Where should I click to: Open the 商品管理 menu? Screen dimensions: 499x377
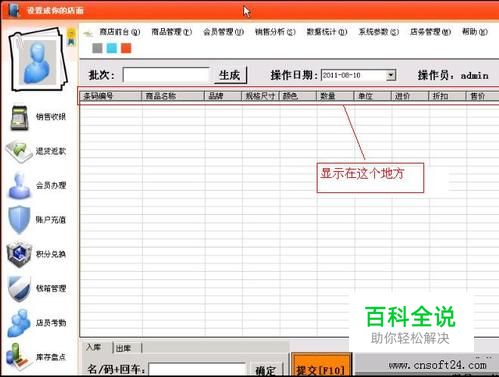(172, 32)
